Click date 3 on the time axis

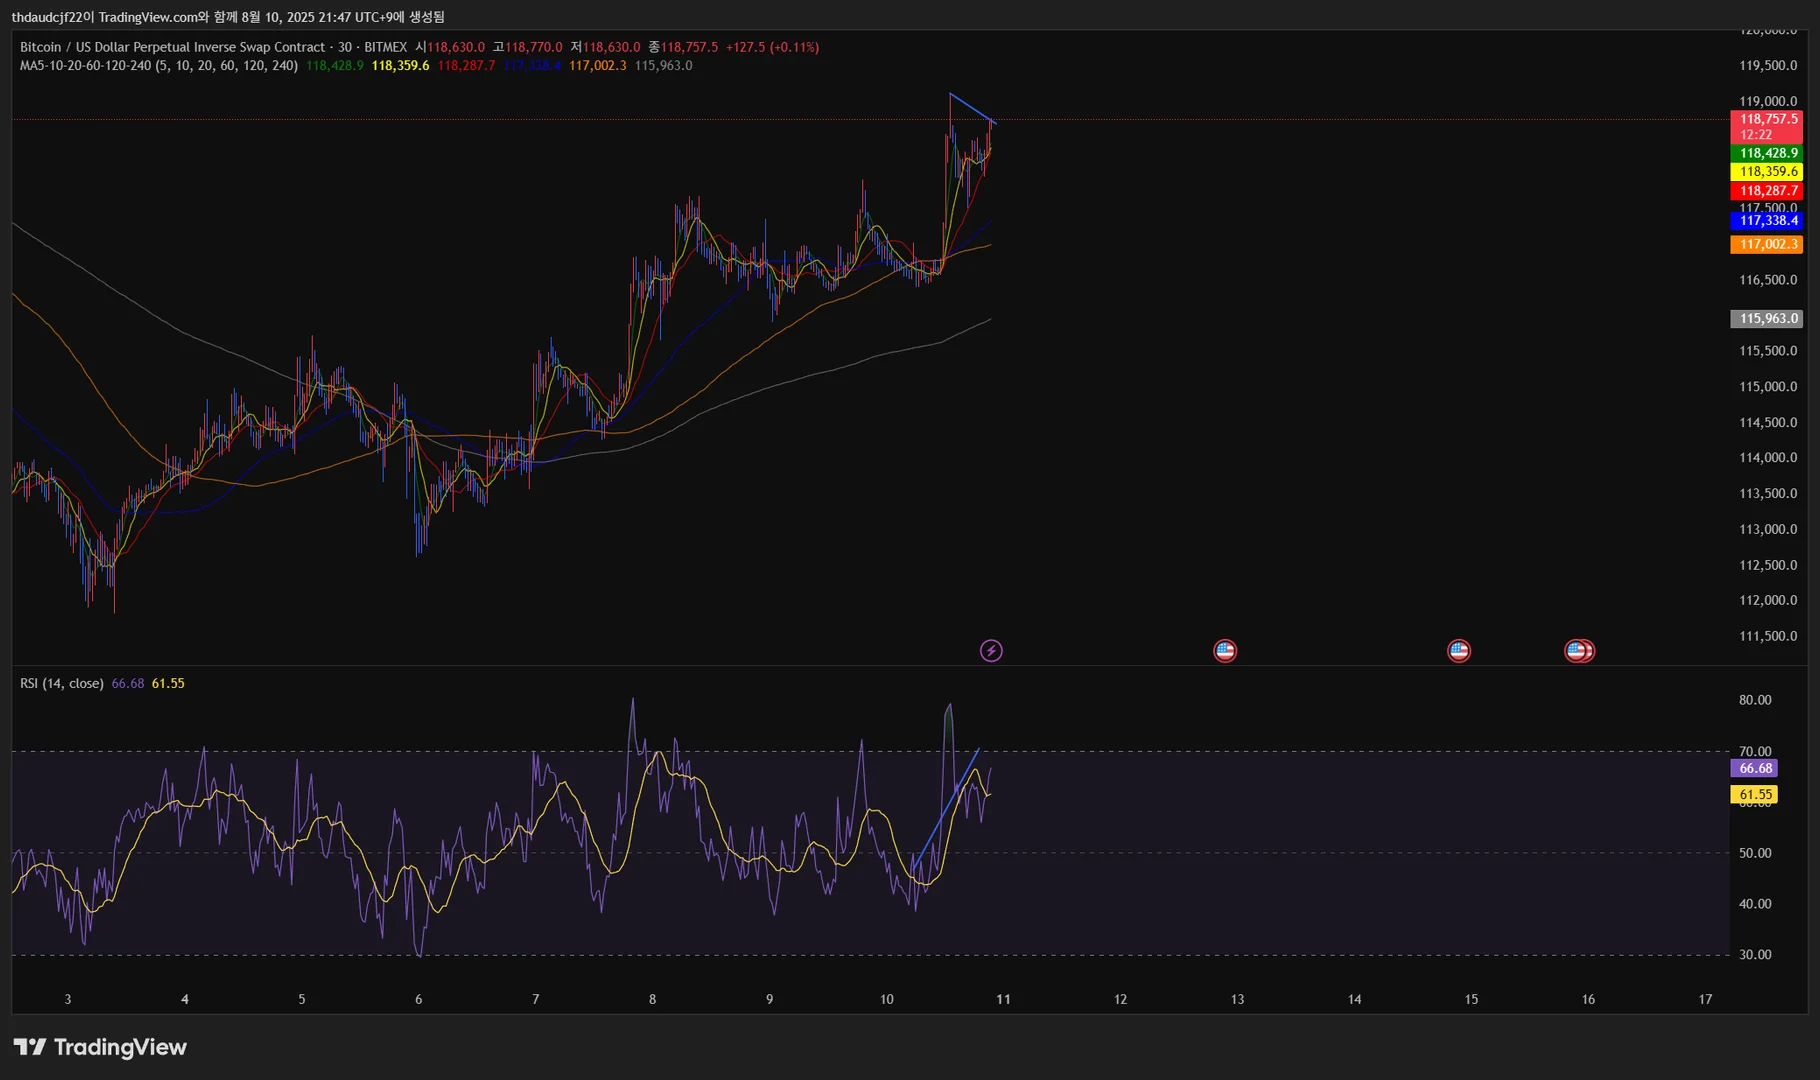[68, 999]
